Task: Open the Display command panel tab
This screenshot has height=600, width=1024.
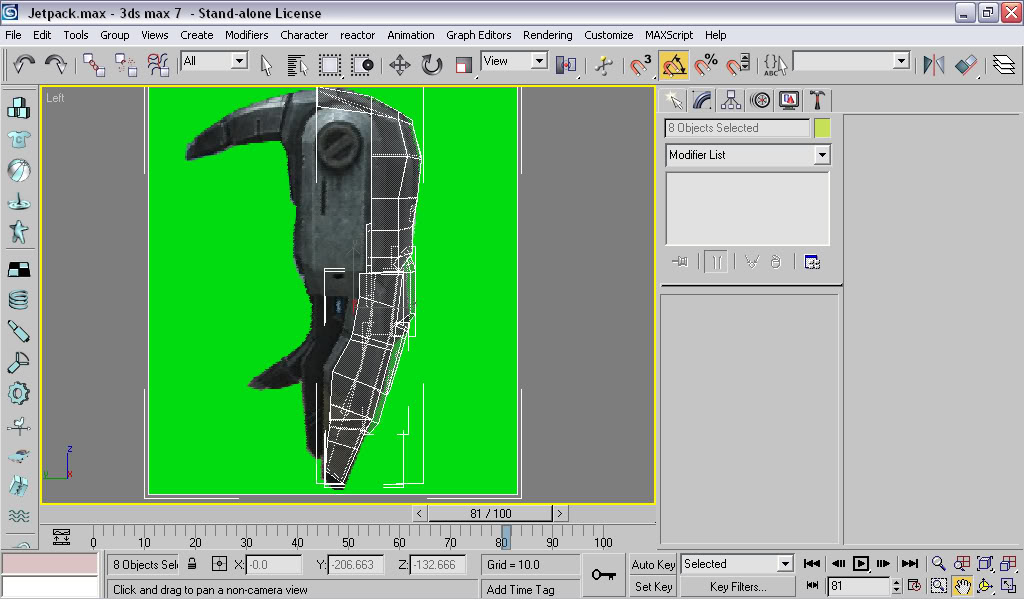Action: (x=789, y=100)
